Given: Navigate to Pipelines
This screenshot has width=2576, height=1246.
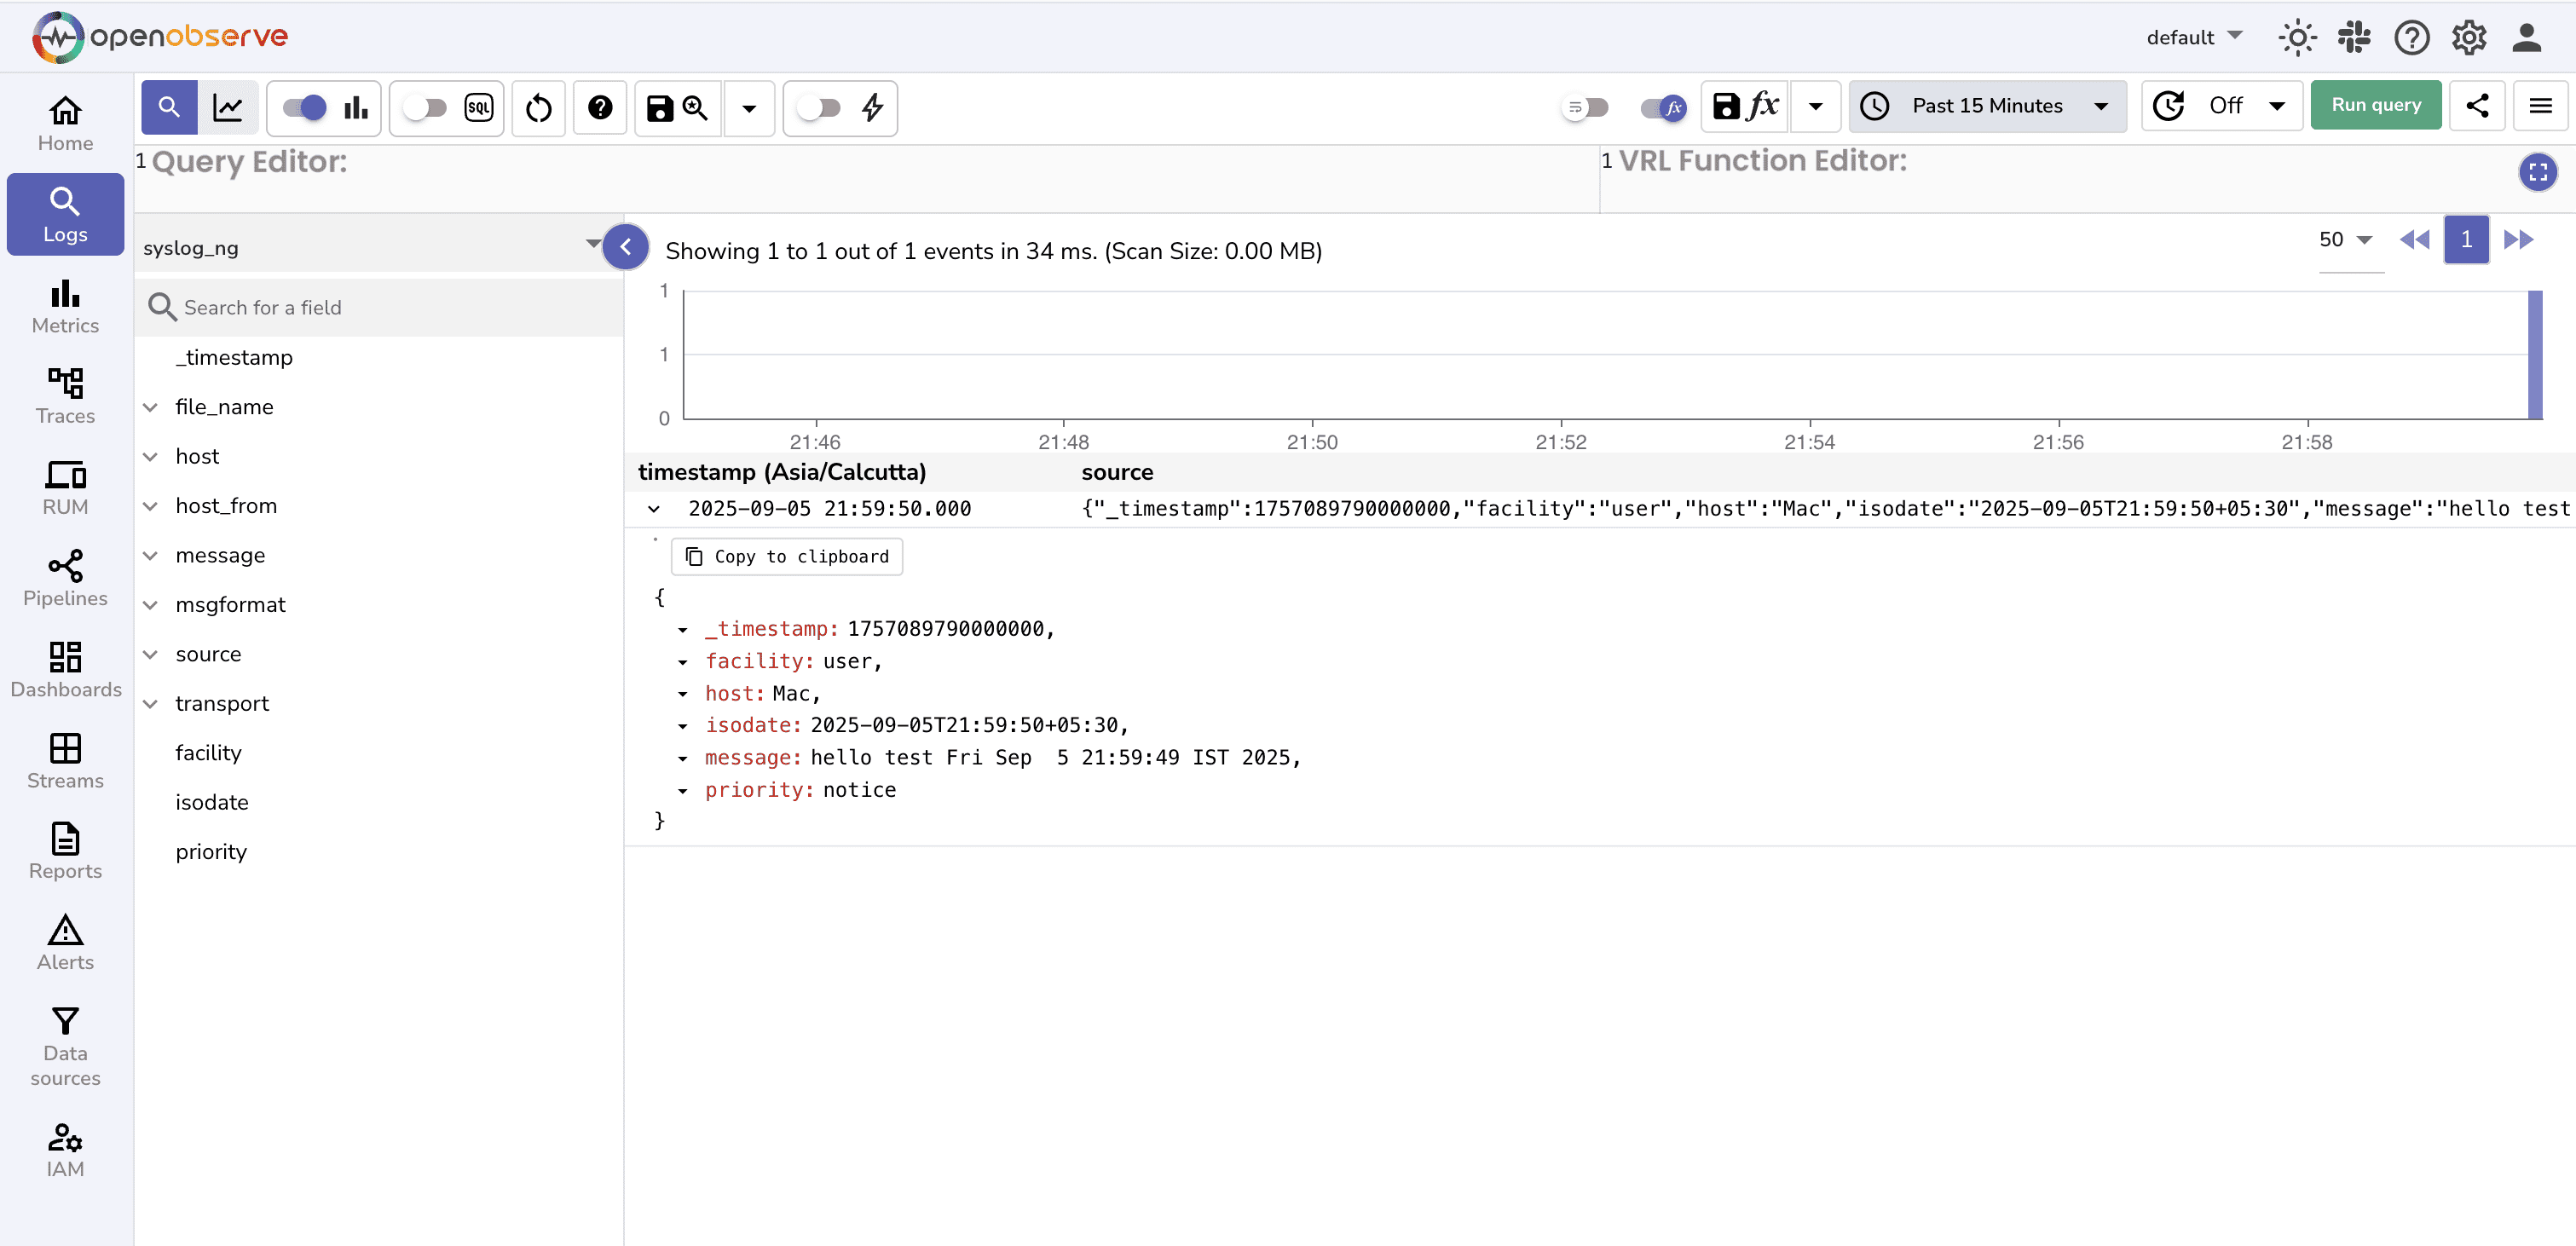Looking at the screenshot, I should click(65, 579).
